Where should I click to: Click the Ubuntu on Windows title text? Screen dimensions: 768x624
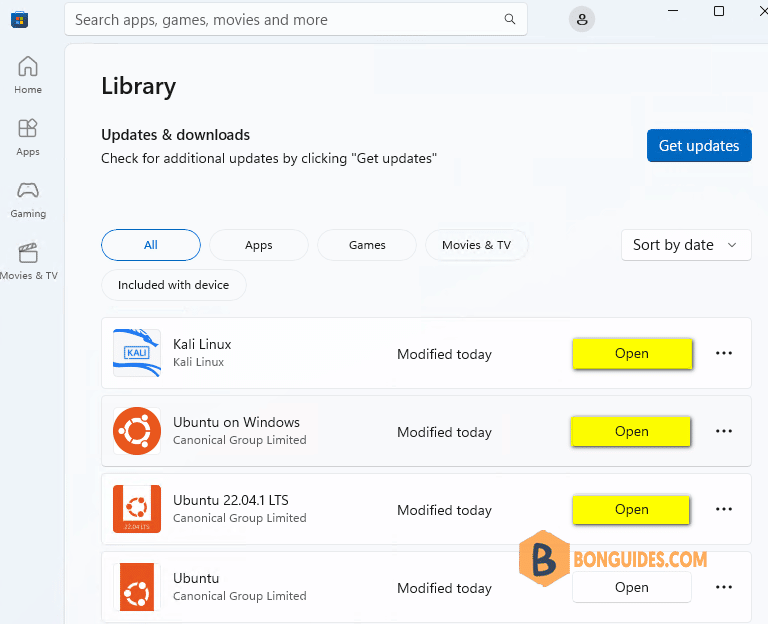[x=236, y=422]
